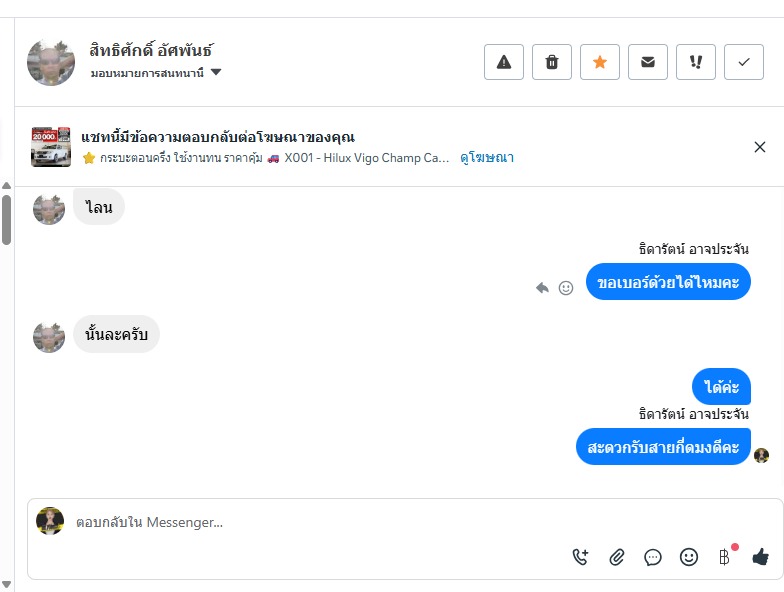Click the scrollbar down arrow
The width and height of the screenshot is (784, 592).
7,584
